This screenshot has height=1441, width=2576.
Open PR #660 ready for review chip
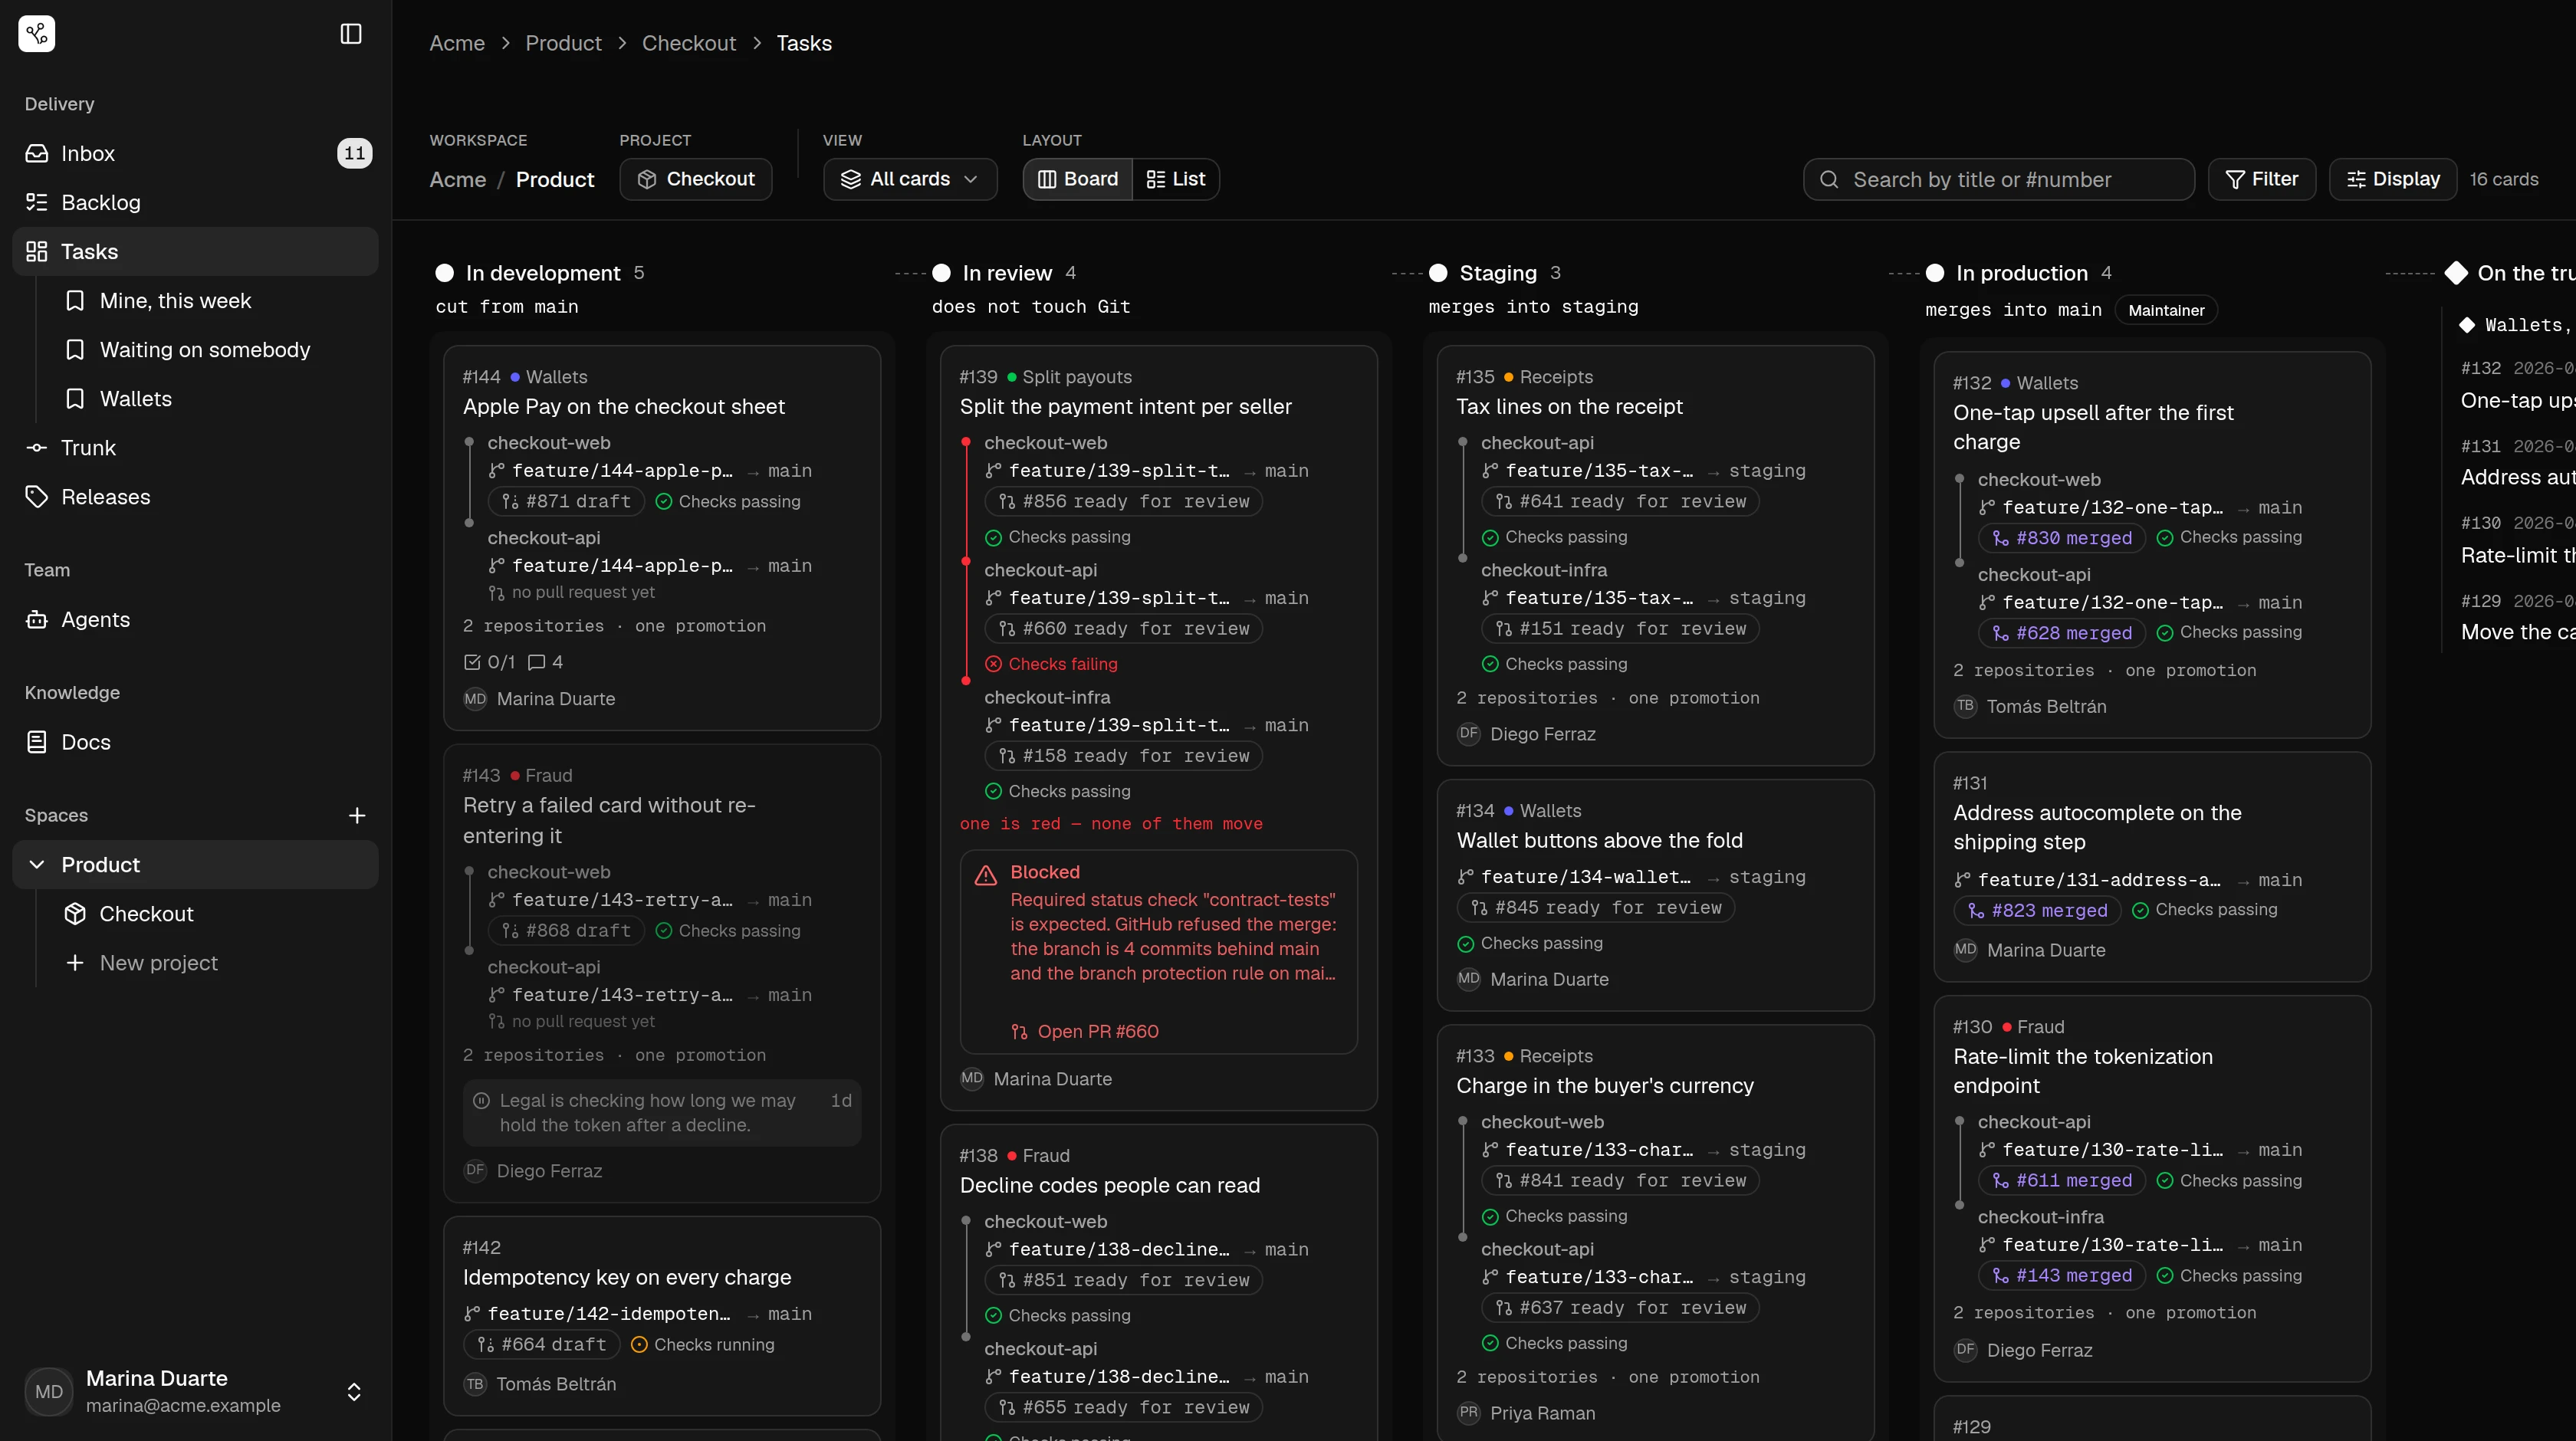(1123, 628)
